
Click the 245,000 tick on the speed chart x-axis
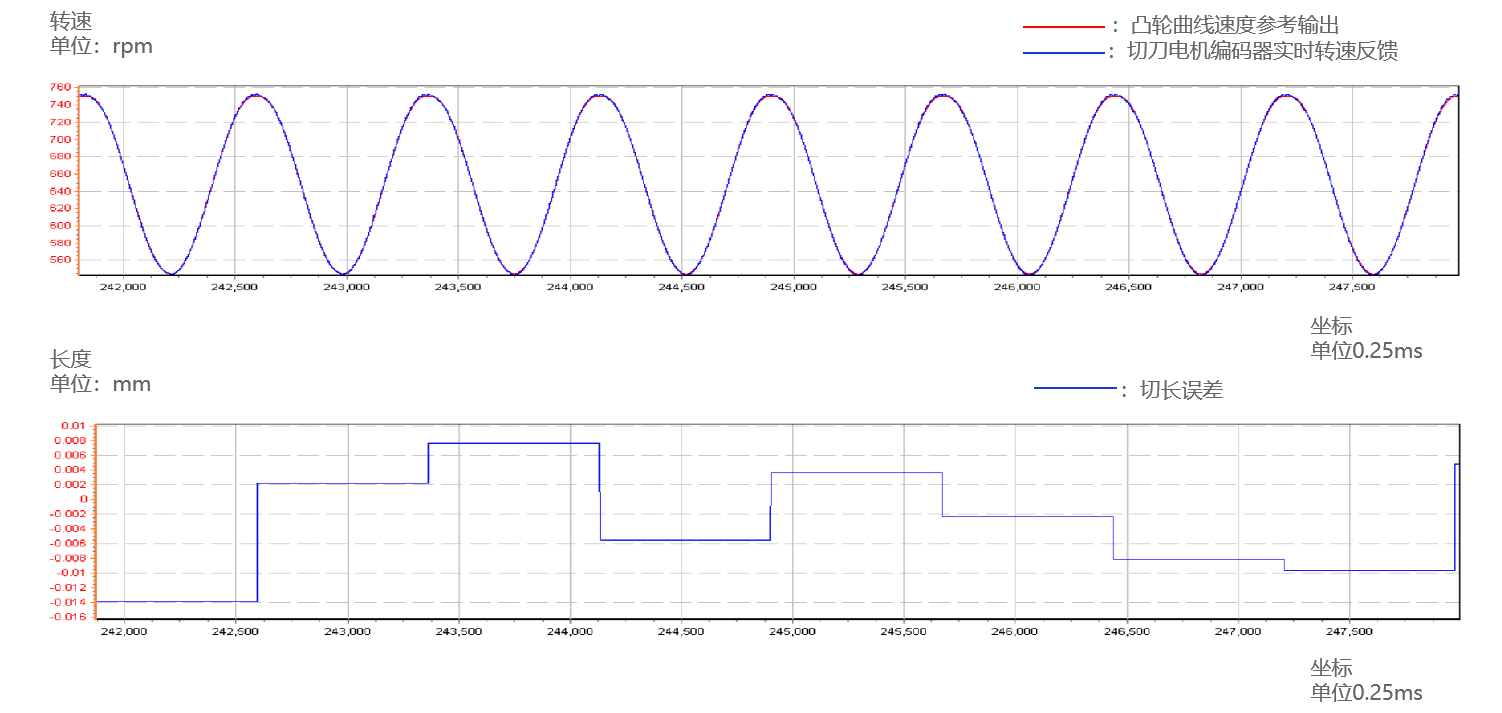794,286
